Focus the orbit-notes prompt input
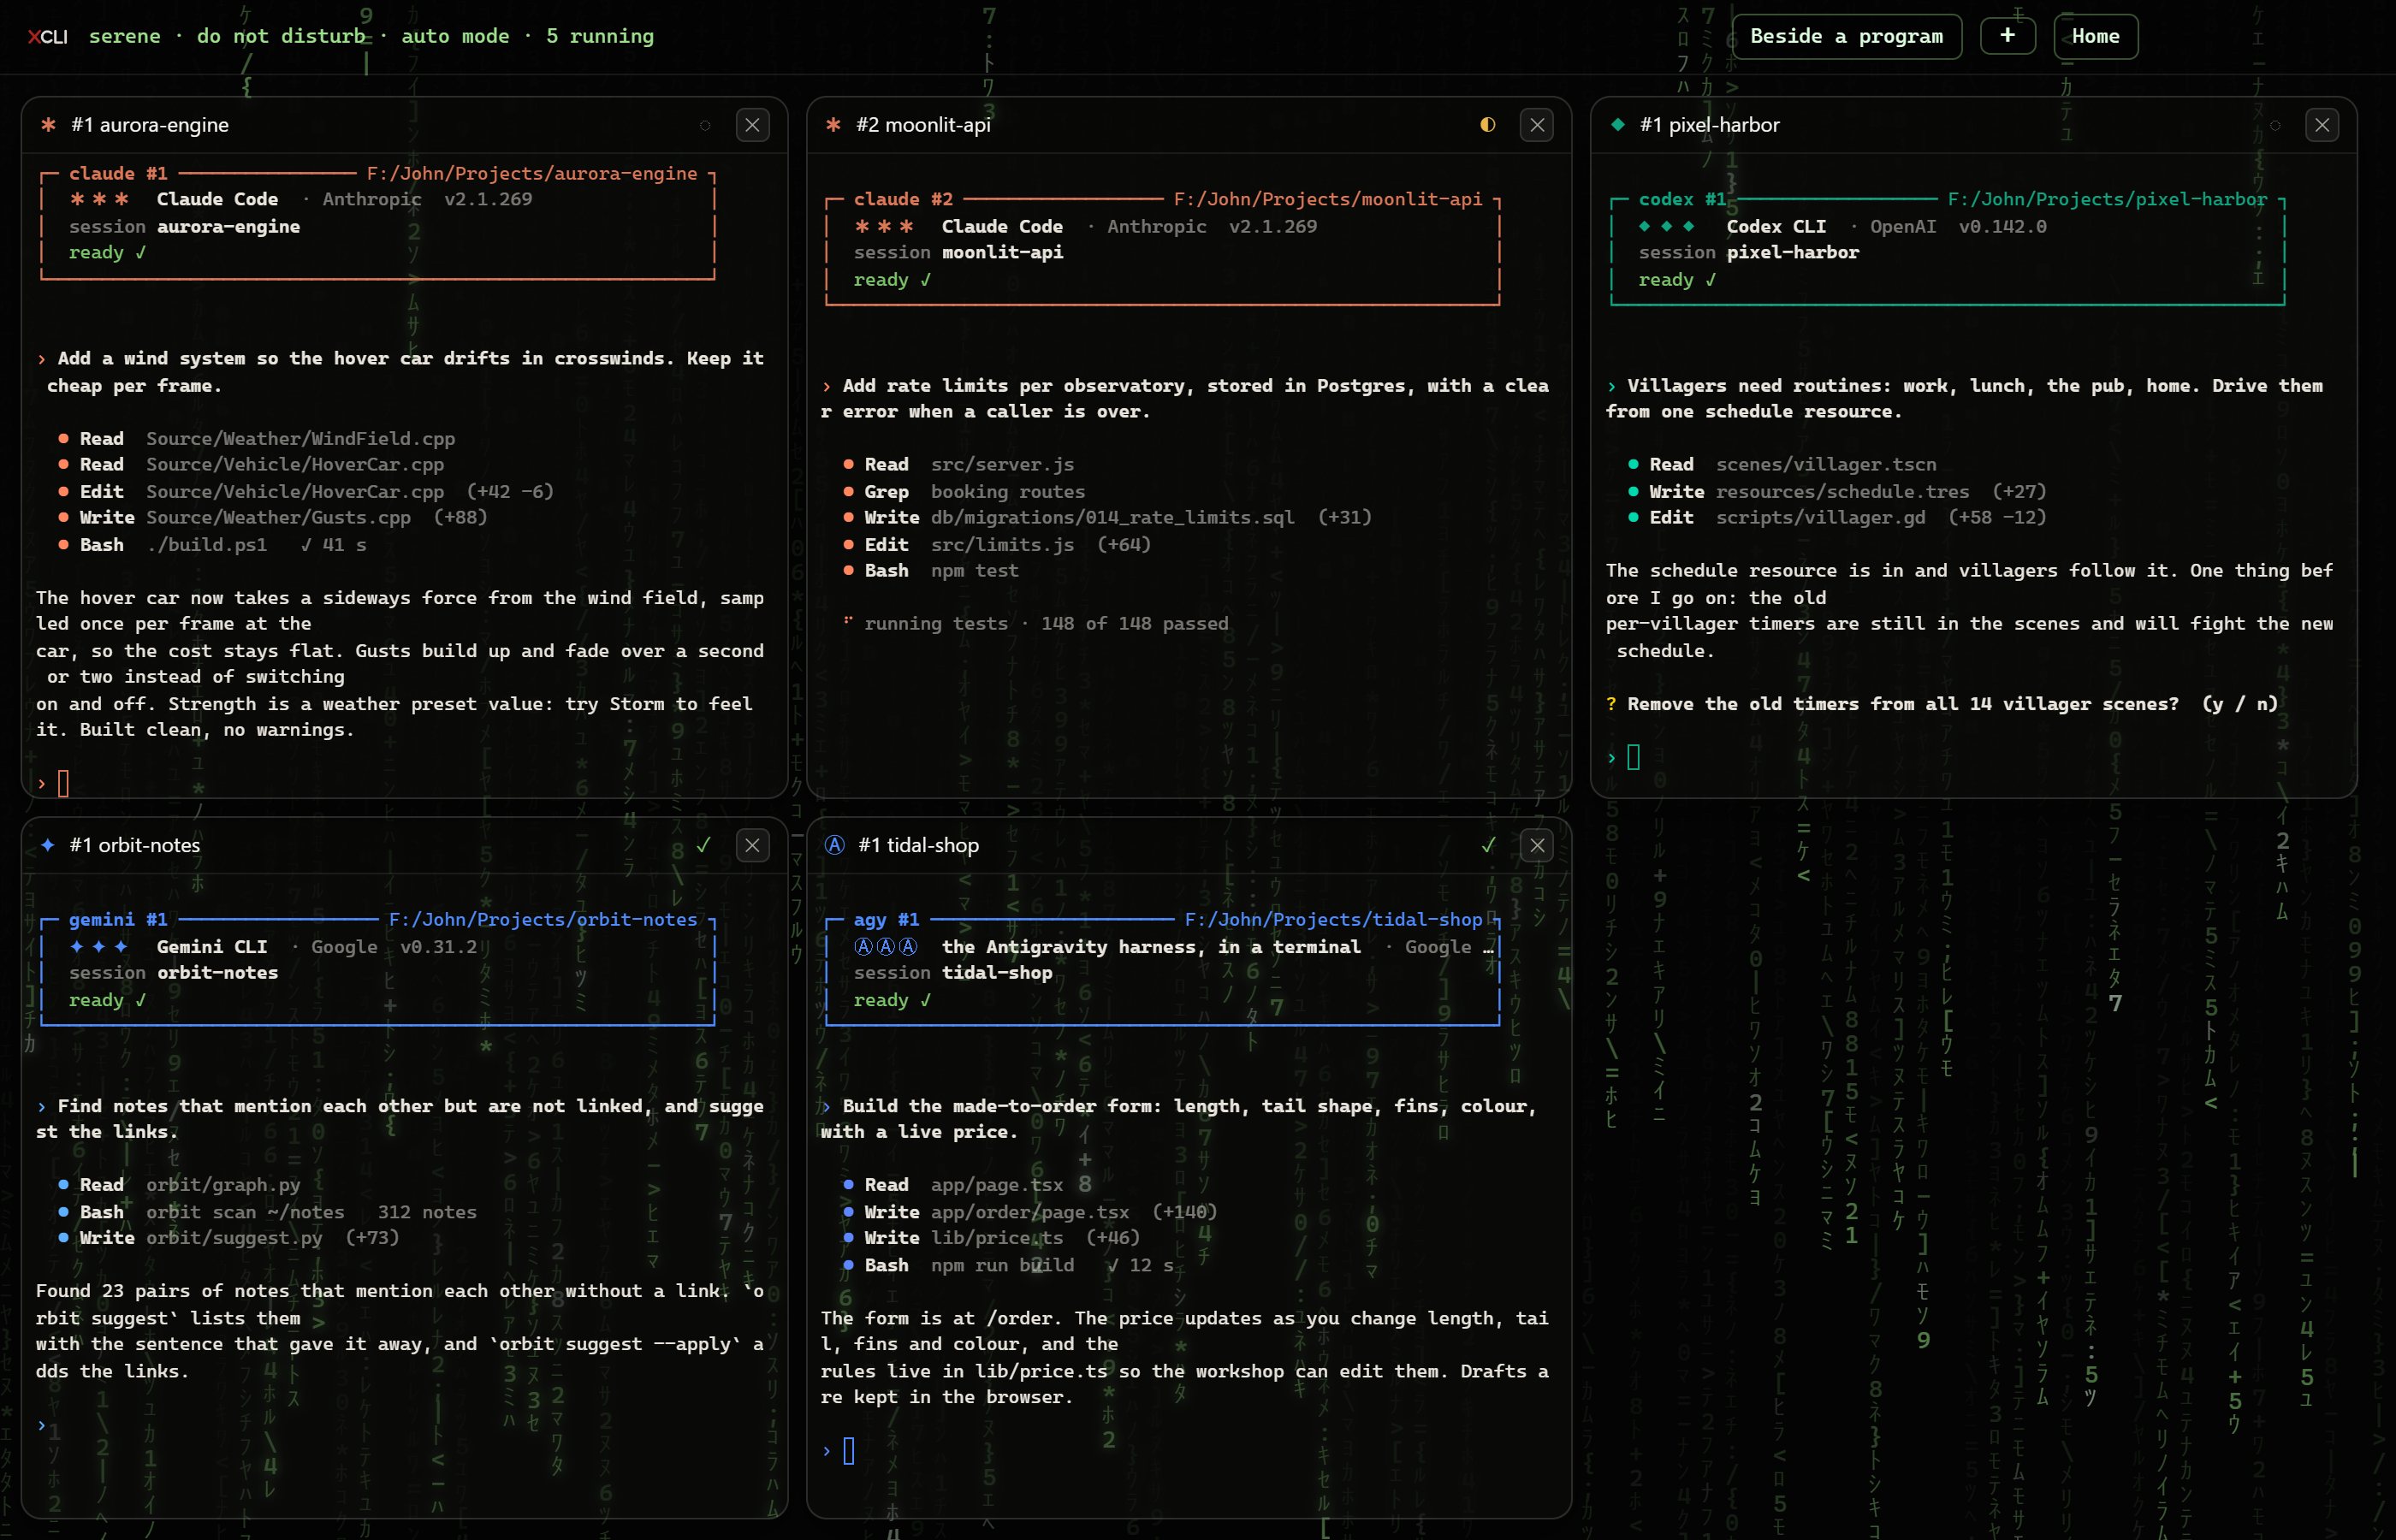The width and height of the screenshot is (2396, 1540). tap(400, 1424)
